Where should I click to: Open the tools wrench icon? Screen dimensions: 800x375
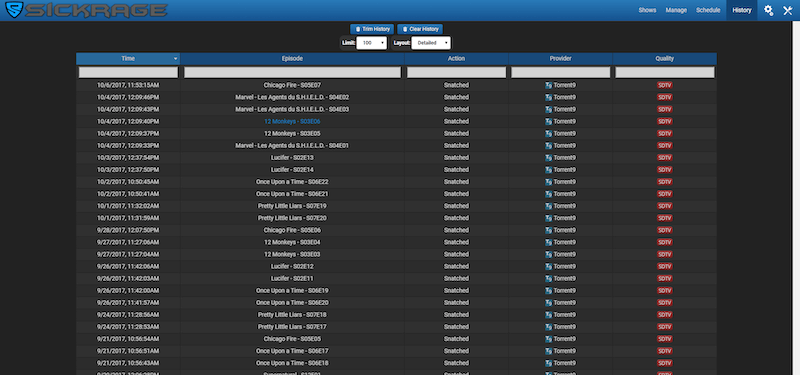point(787,10)
